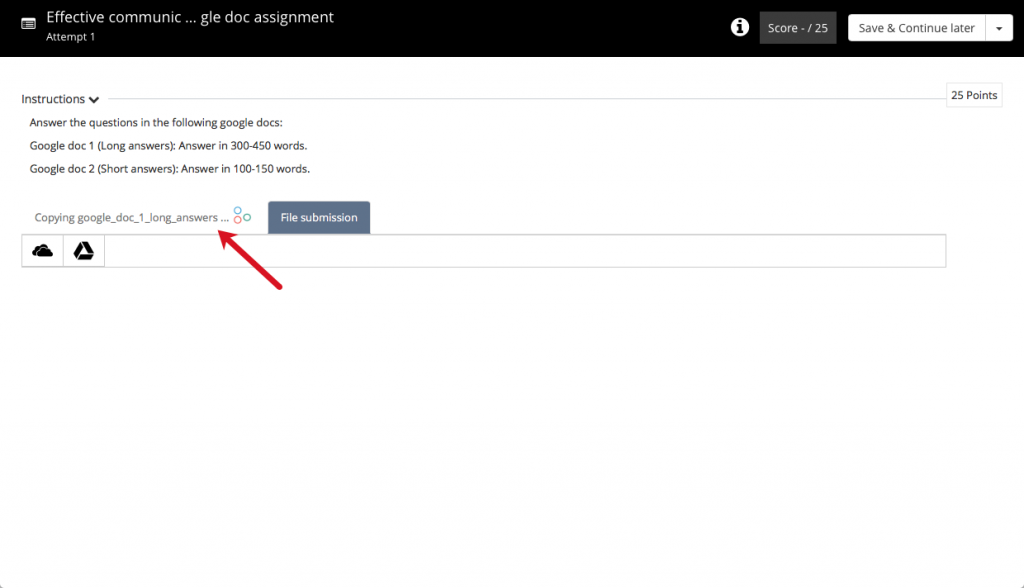This screenshot has width=1024, height=588.
Task: Open the Save & Continue dropdown arrow
Action: click(999, 28)
